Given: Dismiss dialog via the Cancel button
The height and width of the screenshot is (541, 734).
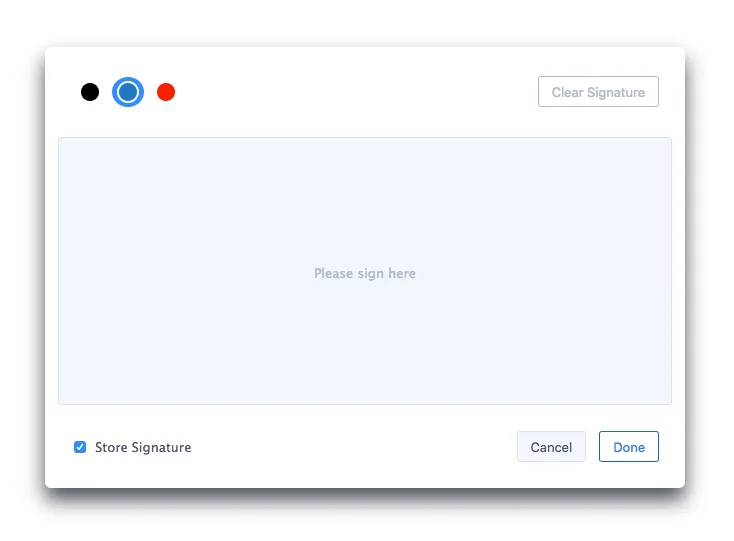Looking at the screenshot, I should click(x=551, y=446).
